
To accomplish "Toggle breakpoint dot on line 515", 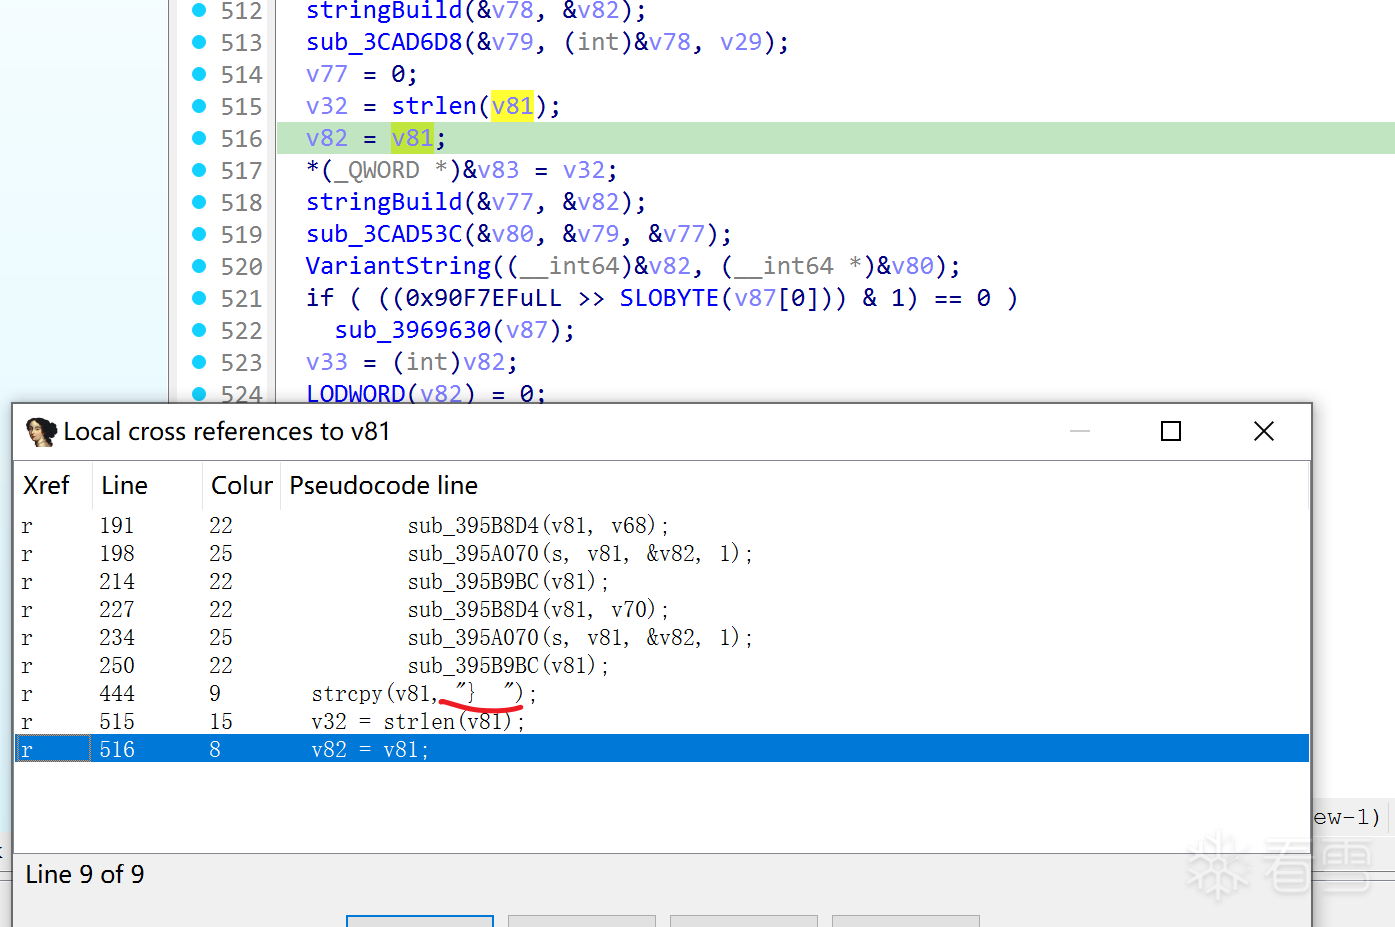I will [199, 106].
